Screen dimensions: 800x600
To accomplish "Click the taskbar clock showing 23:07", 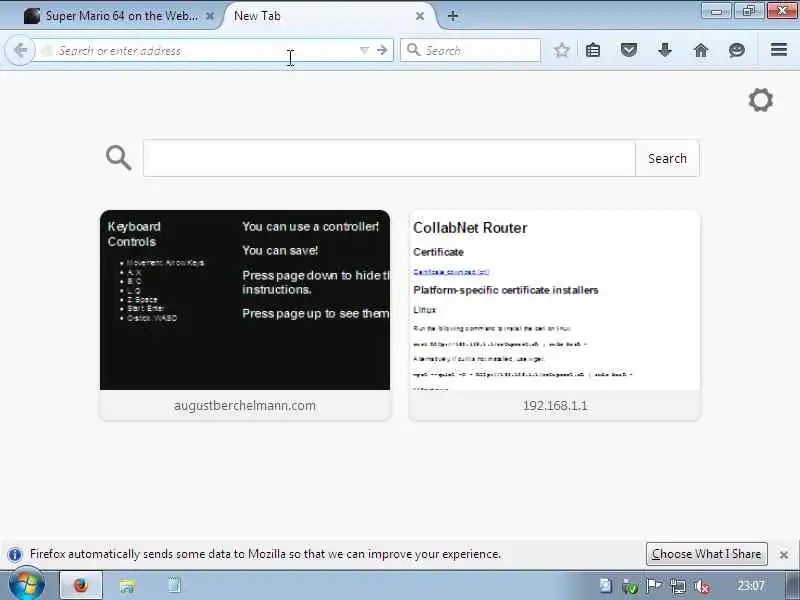I will [x=751, y=585].
